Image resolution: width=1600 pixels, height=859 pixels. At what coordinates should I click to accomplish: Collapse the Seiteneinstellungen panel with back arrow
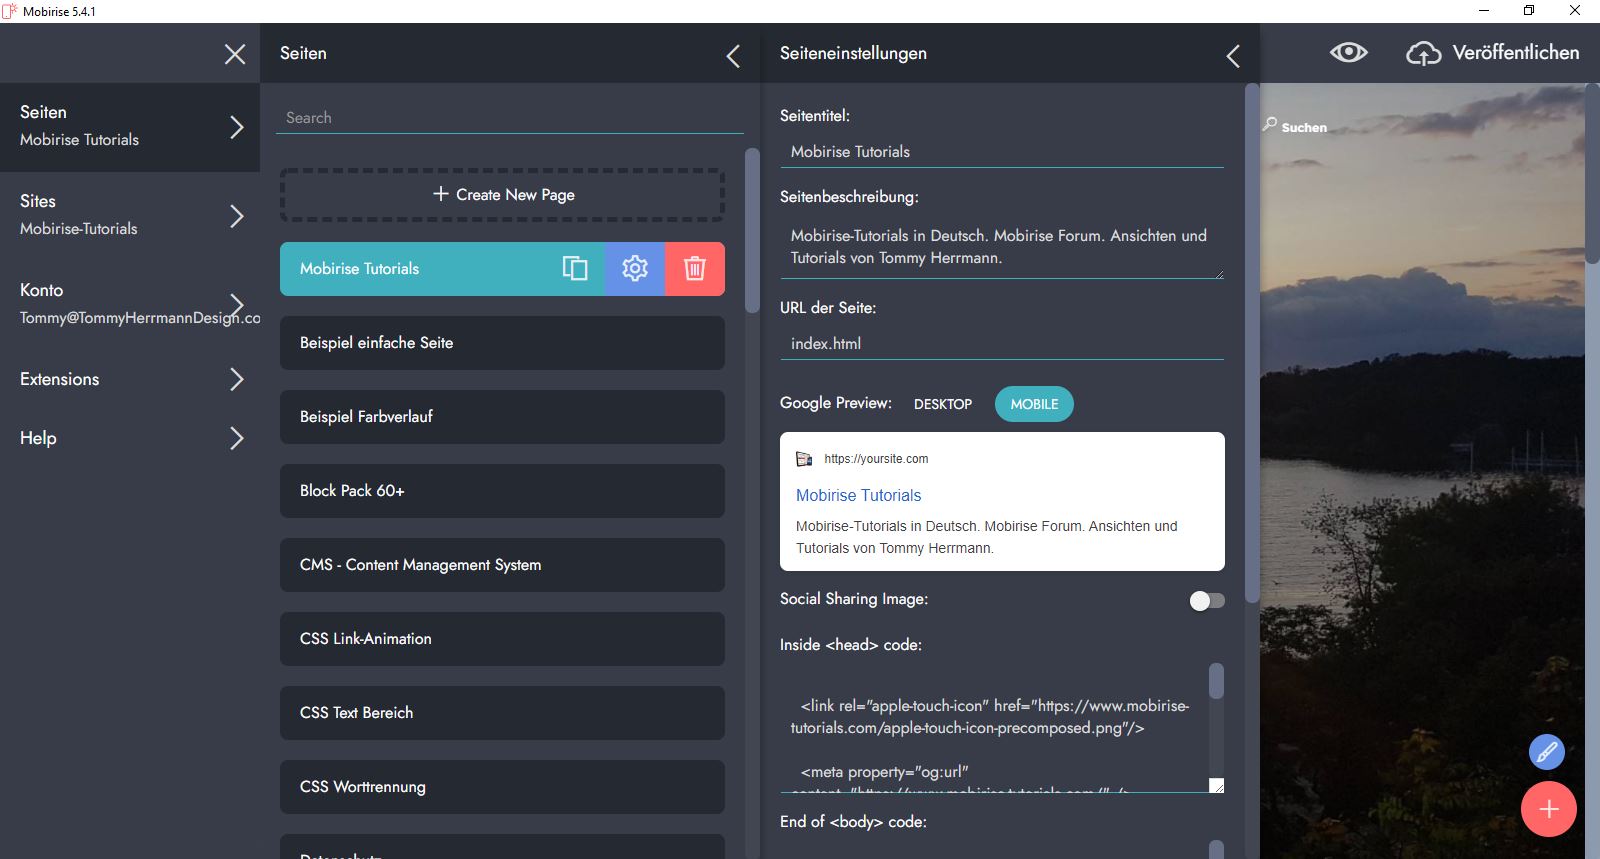tap(1233, 56)
